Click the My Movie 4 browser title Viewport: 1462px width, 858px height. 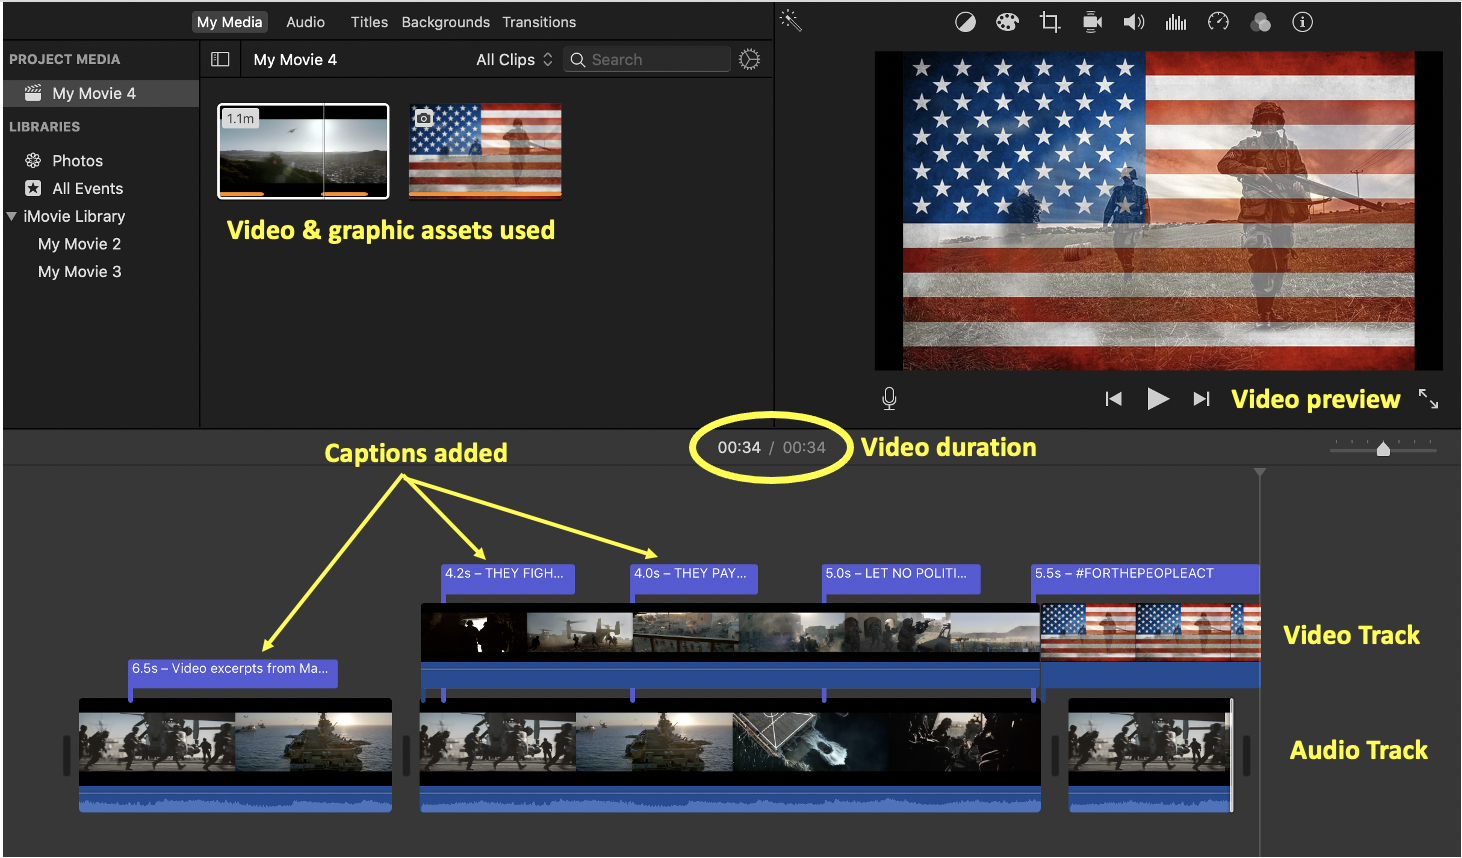point(295,59)
